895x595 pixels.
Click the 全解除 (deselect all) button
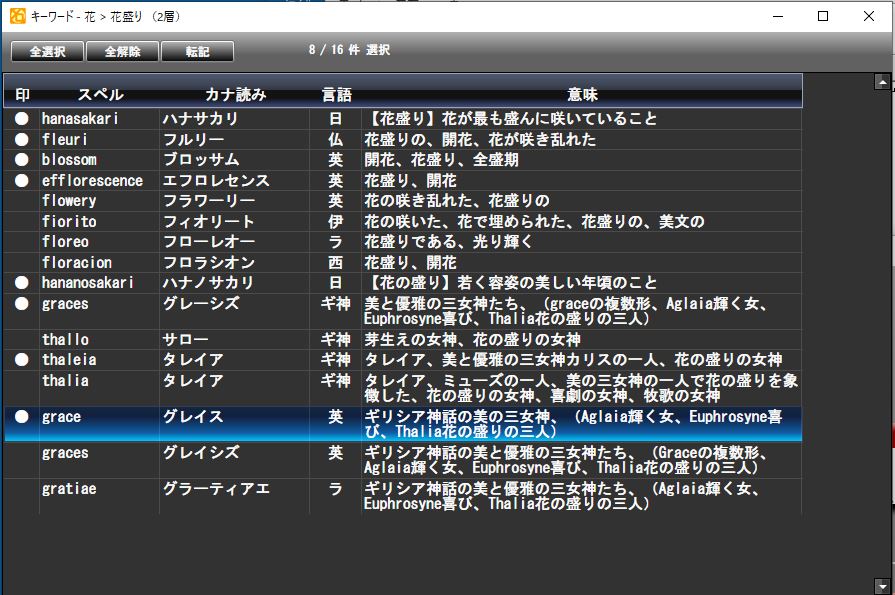[122, 51]
